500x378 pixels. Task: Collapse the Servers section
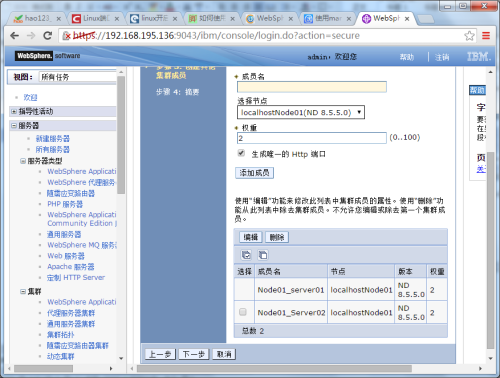14,125
